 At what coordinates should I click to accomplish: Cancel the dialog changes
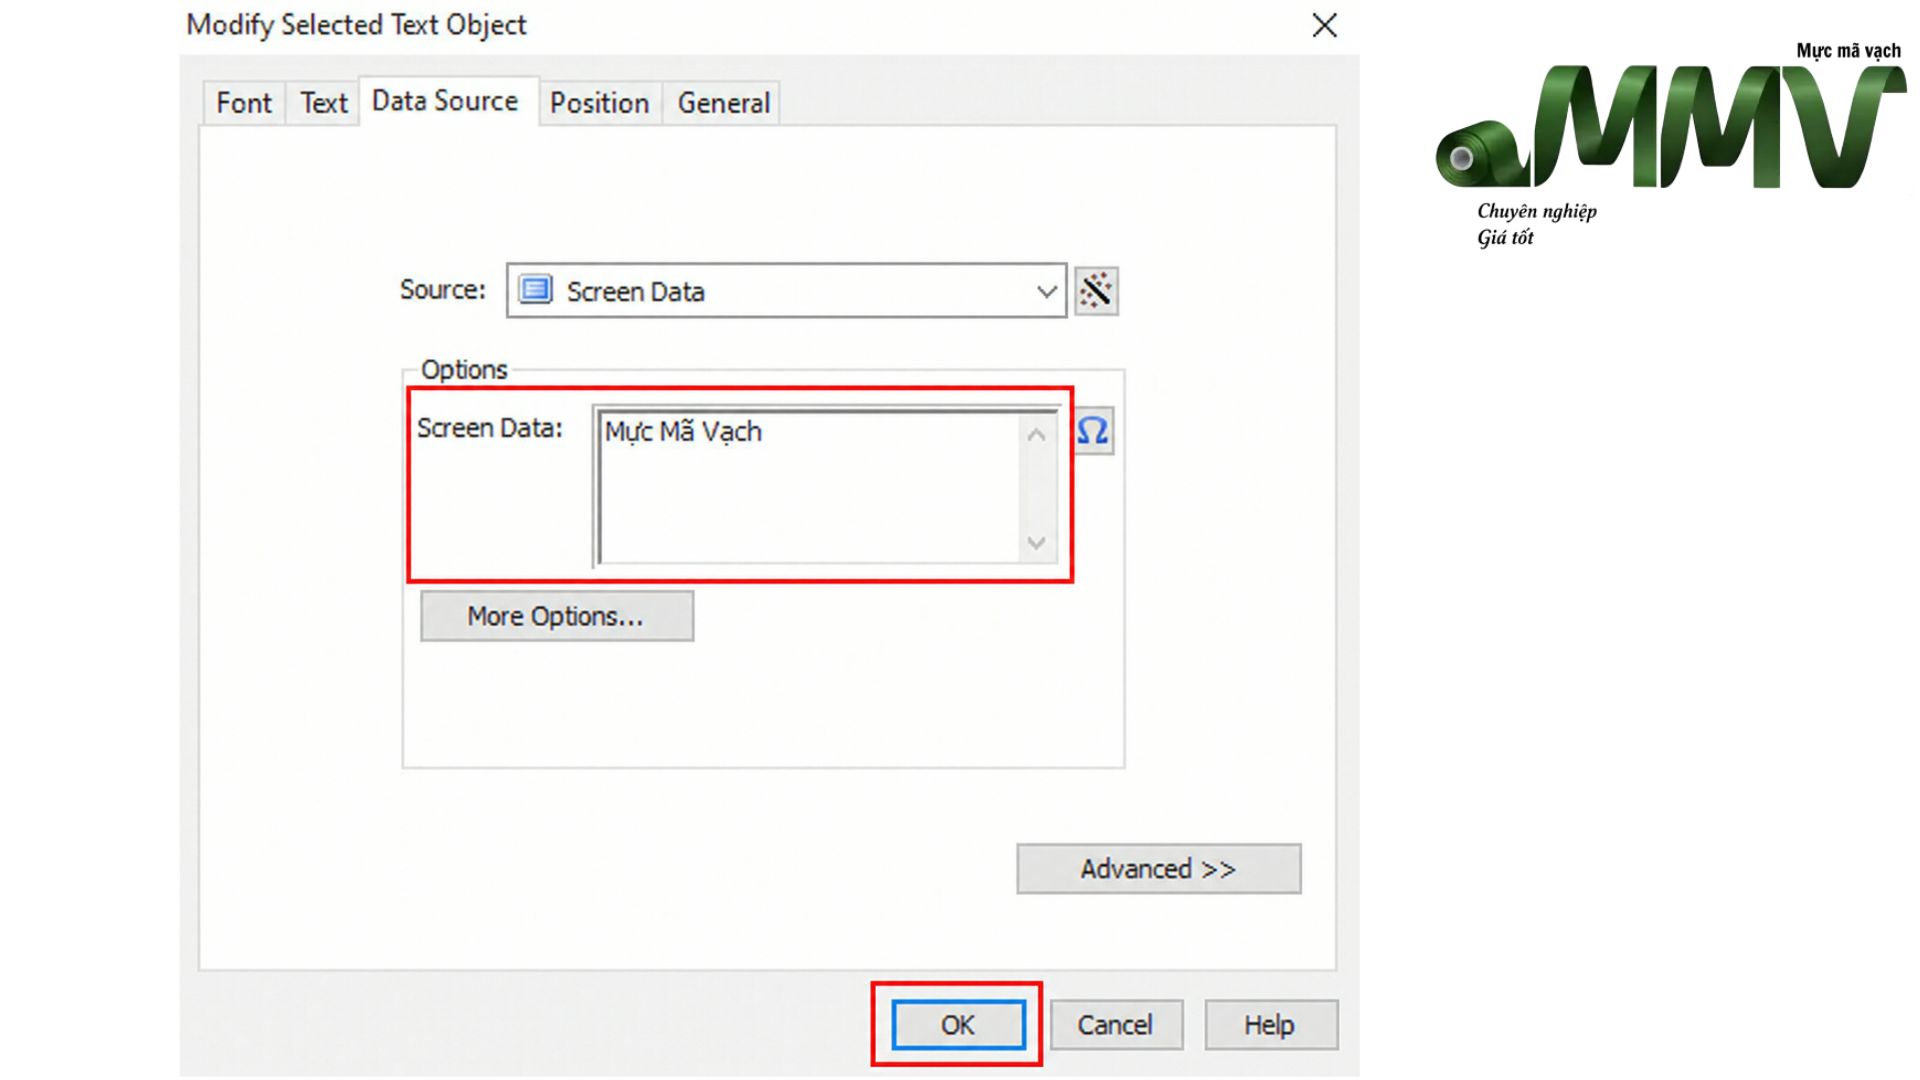pyautogui.click(x=1116, y=1025)
